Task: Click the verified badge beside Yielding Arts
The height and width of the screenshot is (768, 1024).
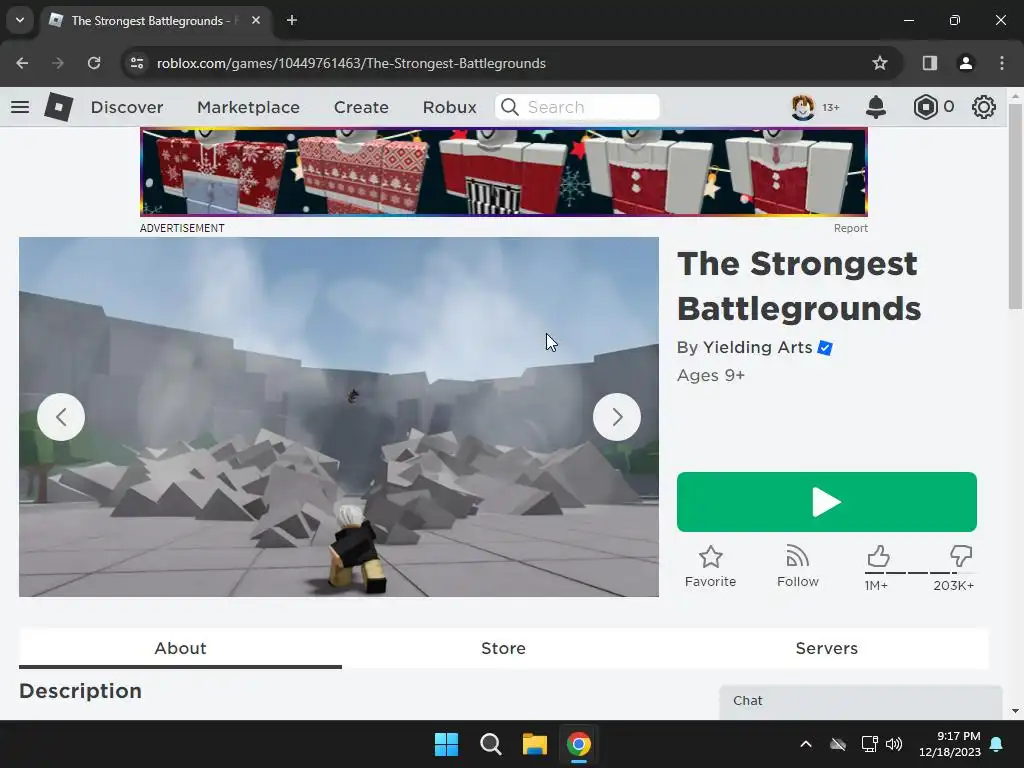Action: coord(825,348)
